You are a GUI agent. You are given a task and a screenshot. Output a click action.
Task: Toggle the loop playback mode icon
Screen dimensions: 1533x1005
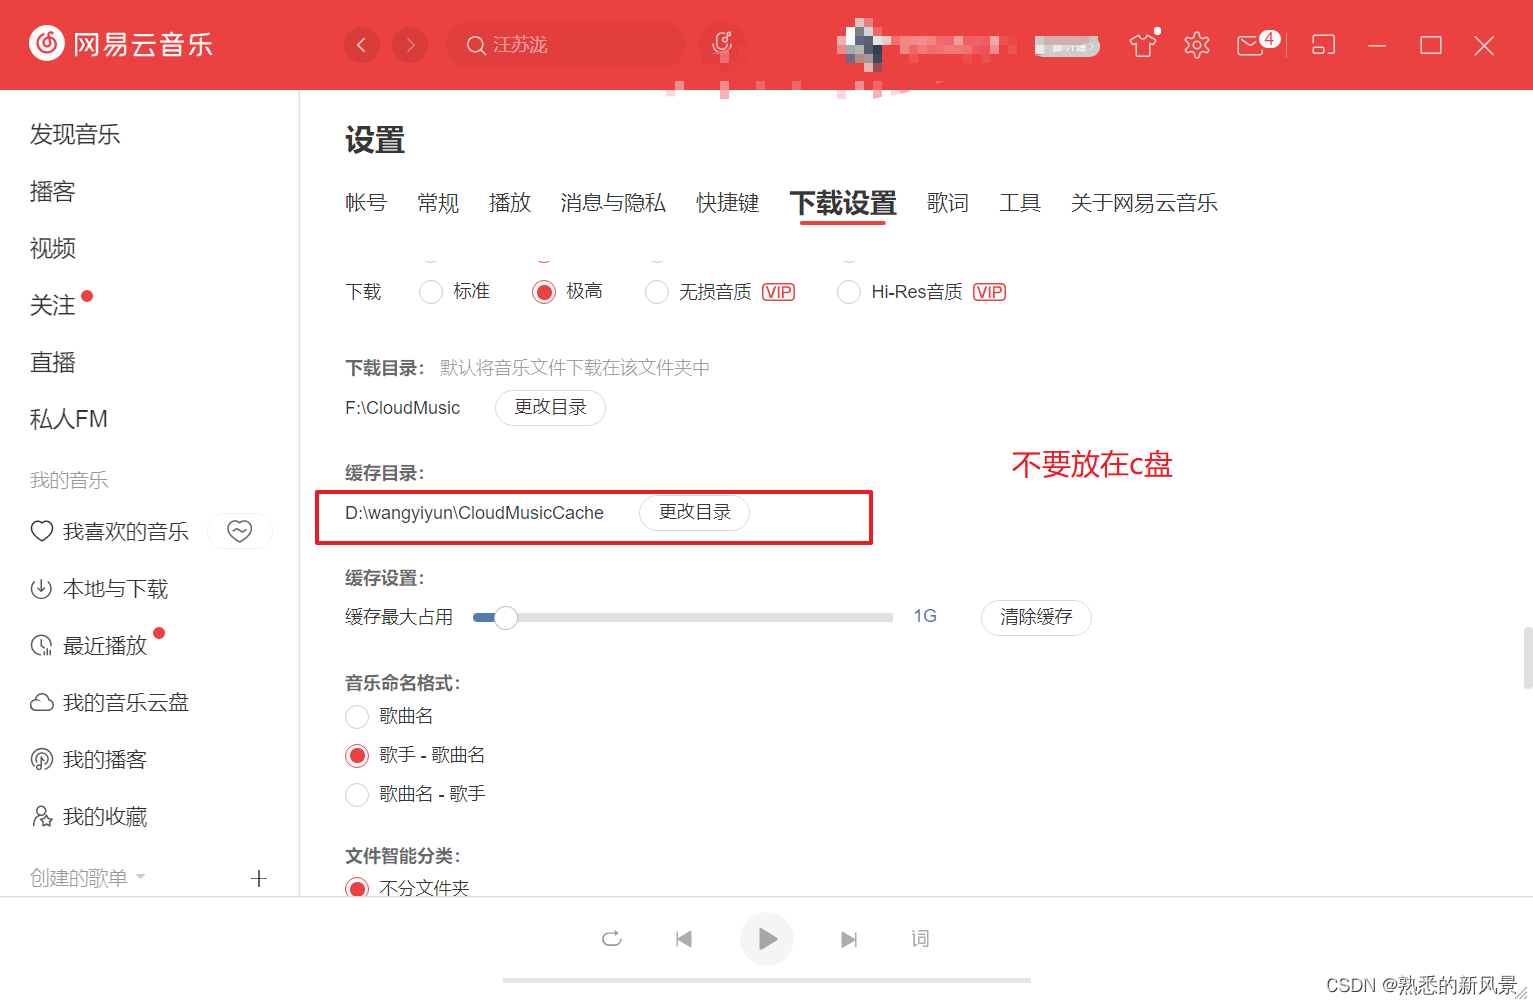(612, 938)
